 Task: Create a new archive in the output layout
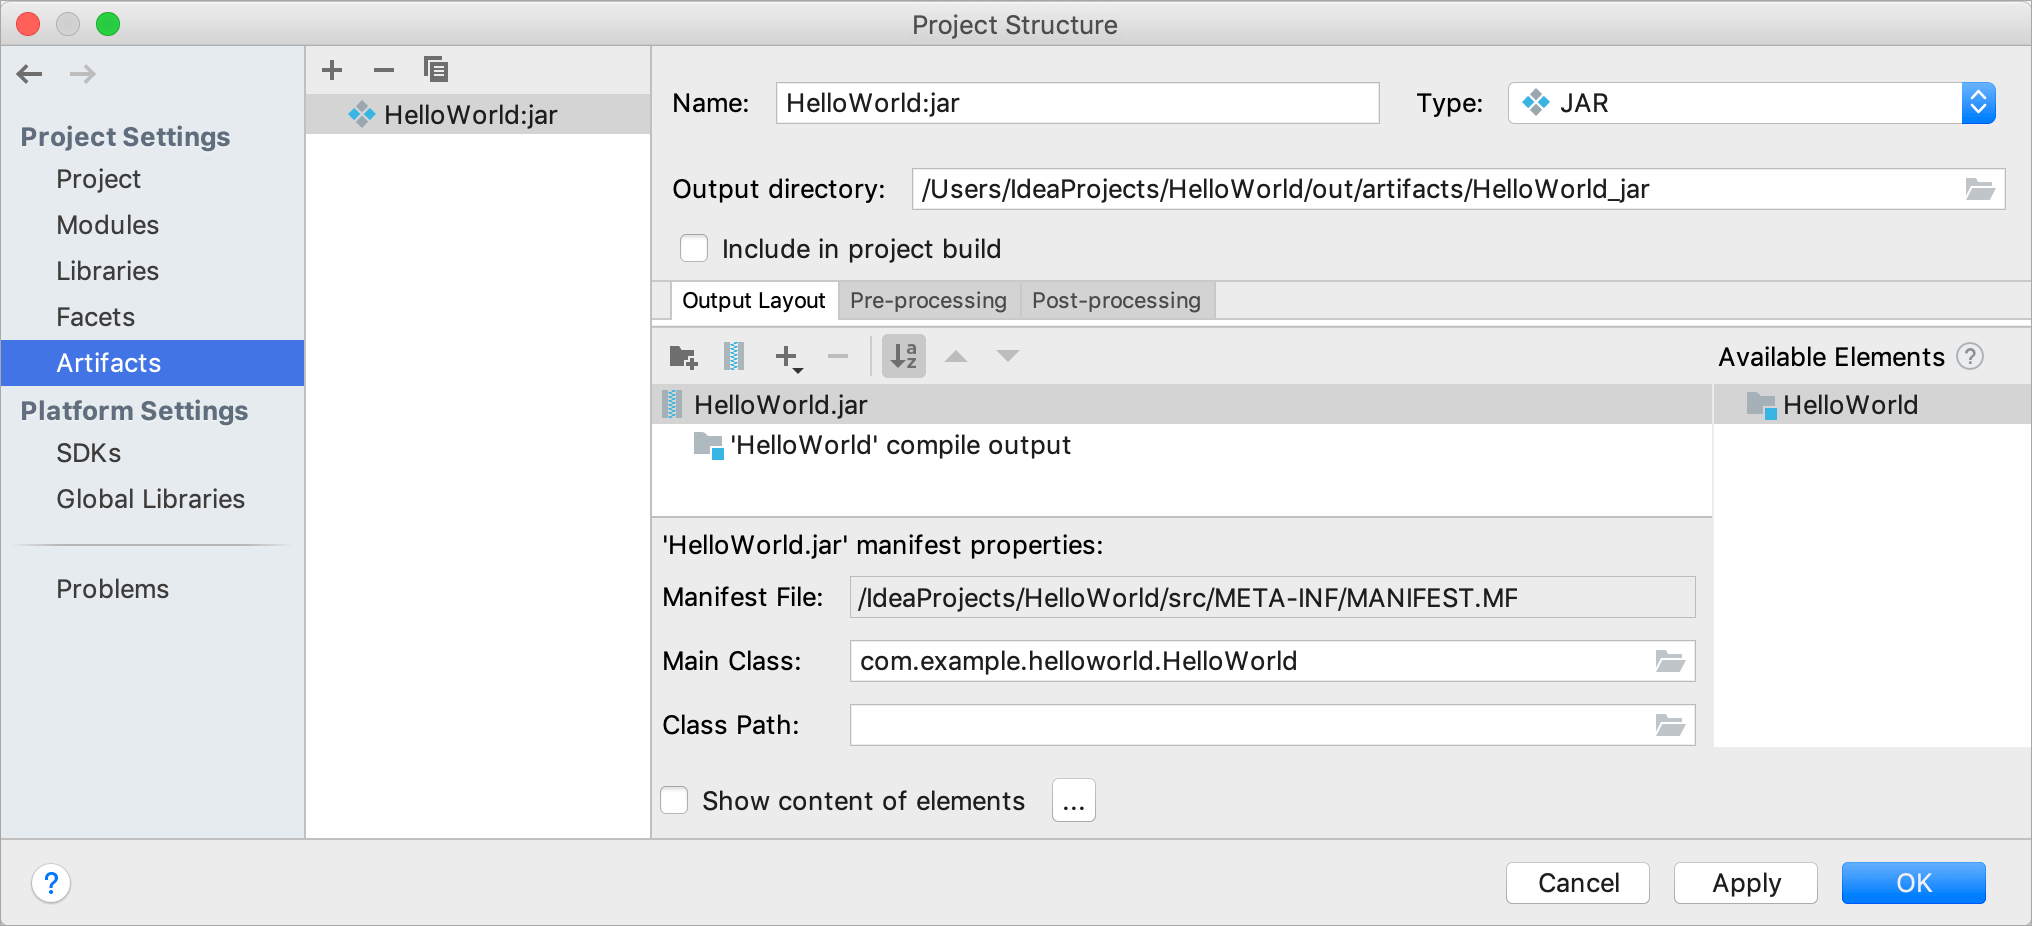[735, 356]
